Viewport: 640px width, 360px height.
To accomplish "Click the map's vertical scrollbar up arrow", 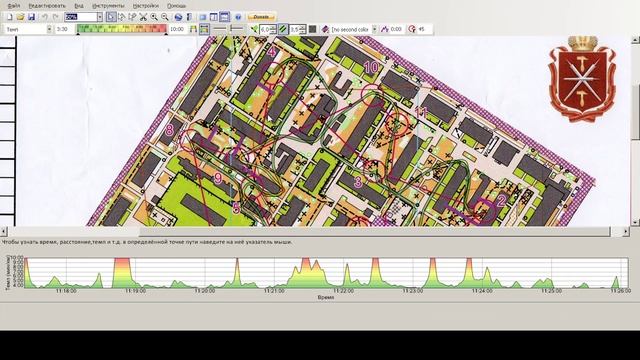I will [x=635, y=40].
